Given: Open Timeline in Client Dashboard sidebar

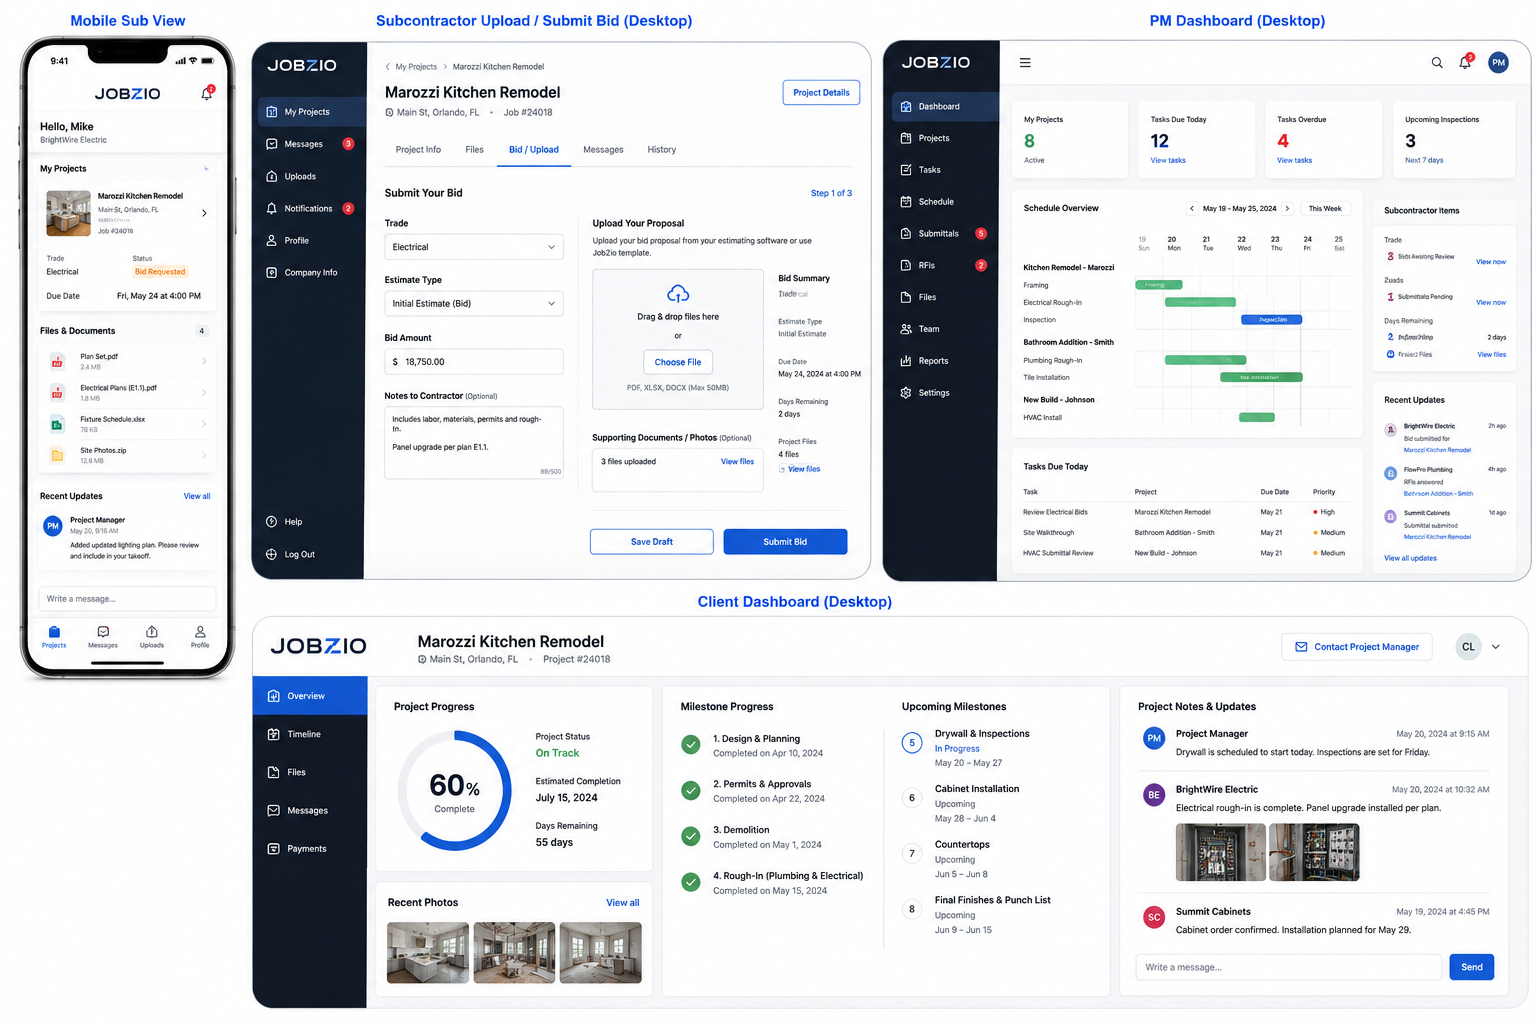Looking at the screenshot, I should [310, 734].
